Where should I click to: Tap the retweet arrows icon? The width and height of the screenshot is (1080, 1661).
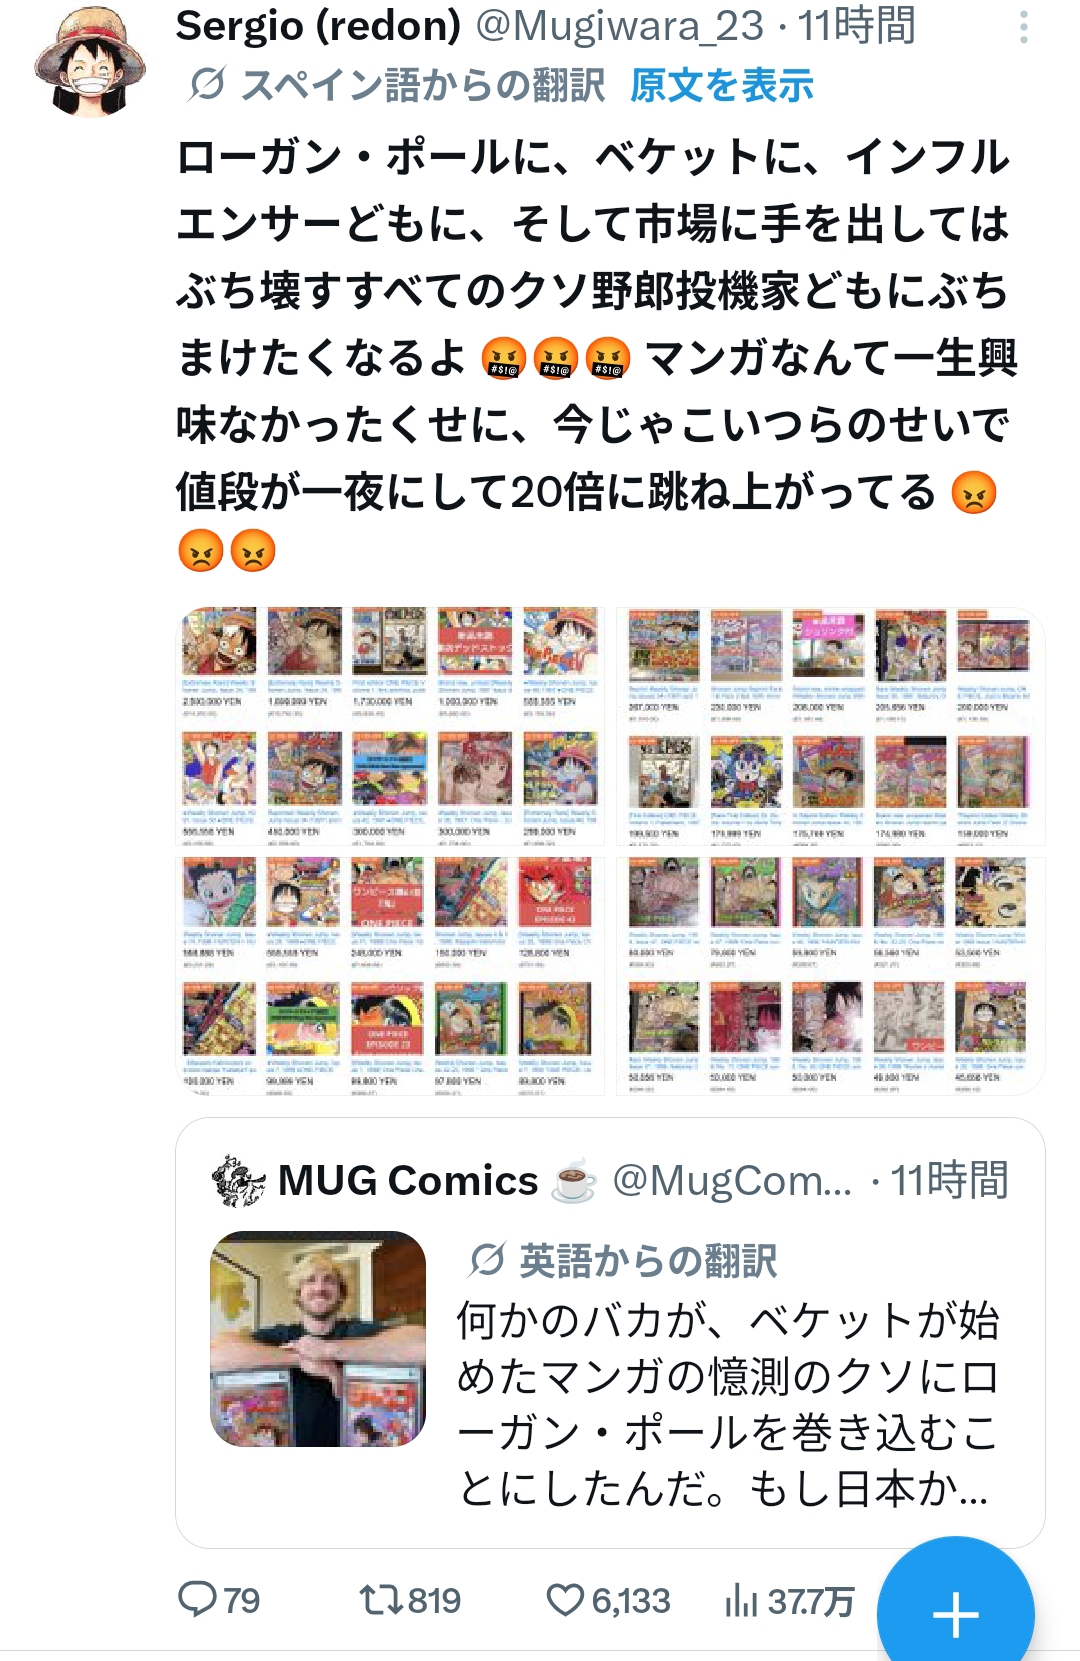pos(381,1600)
